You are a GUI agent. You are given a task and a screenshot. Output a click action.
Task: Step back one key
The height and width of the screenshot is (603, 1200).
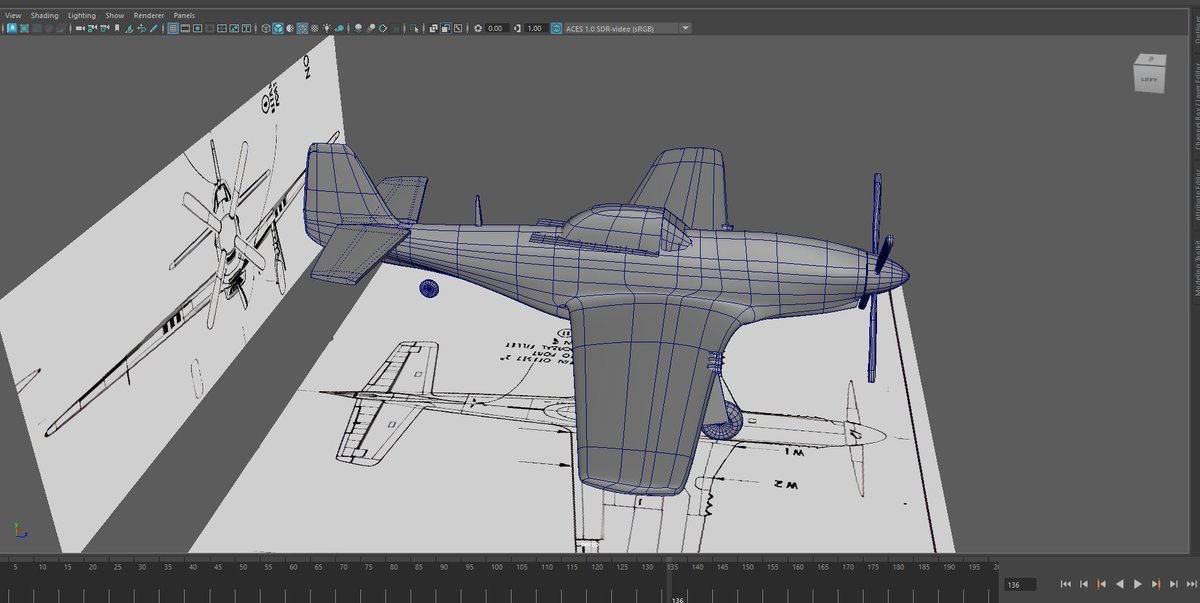(1101, 584)
